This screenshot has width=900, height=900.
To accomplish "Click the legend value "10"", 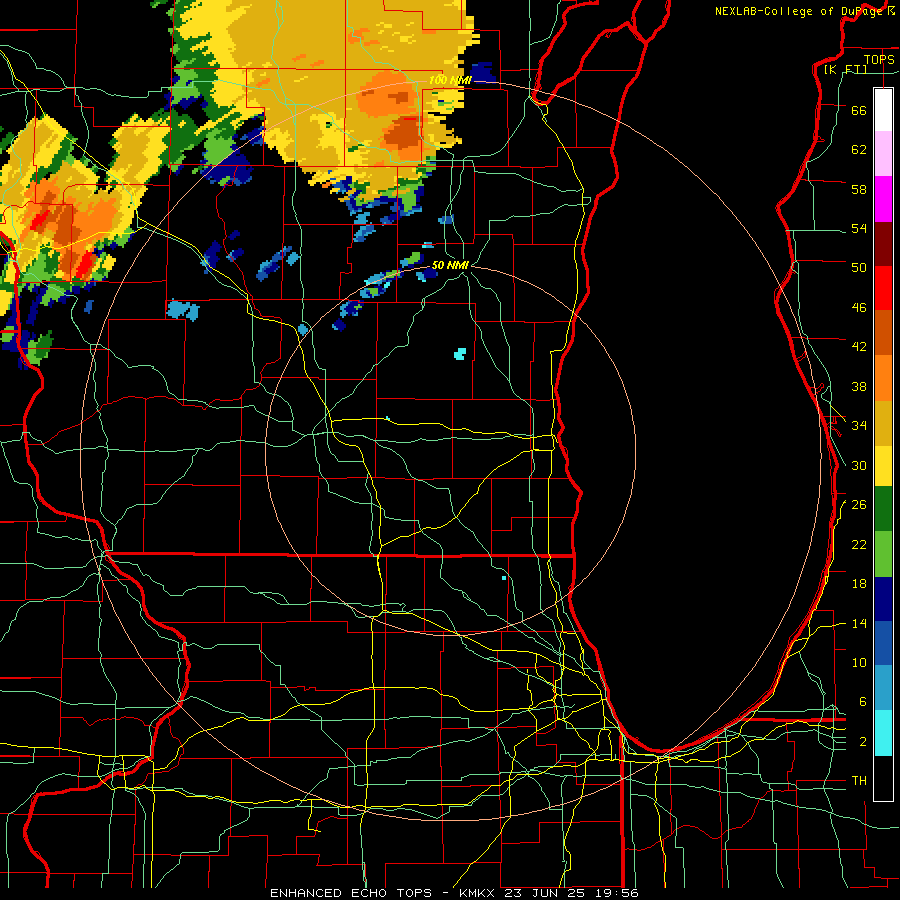I will 859,662.
